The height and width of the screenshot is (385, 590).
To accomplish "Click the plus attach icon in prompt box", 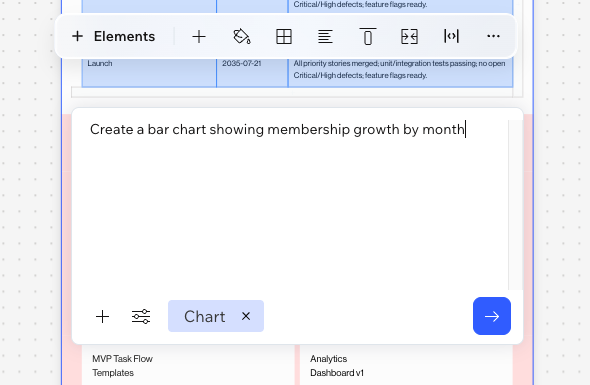I will [102, 317].
